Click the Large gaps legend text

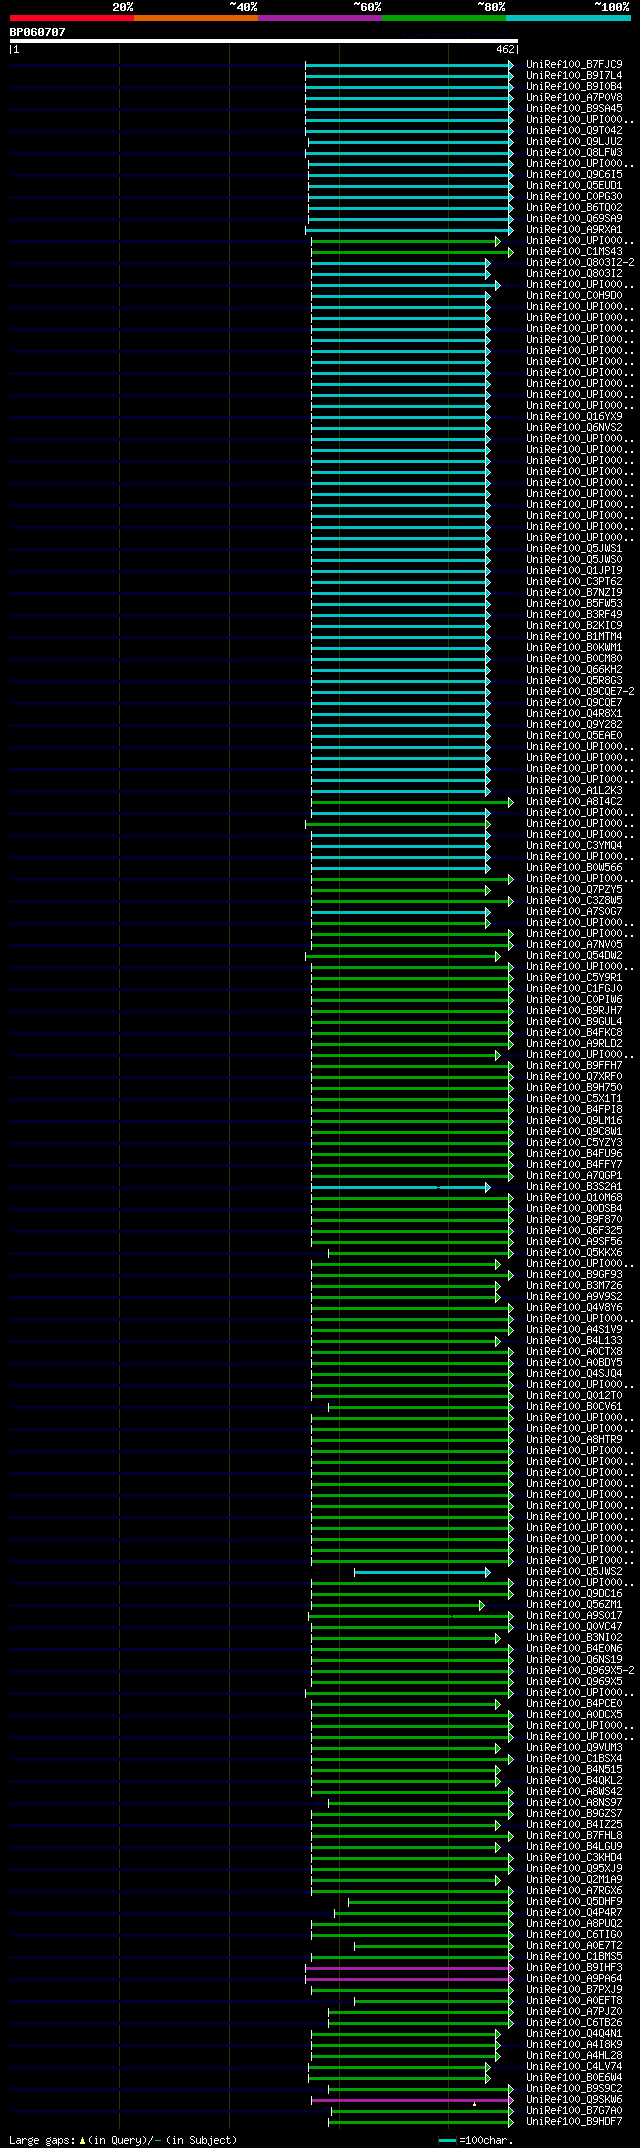click(x=123, y=2140)
